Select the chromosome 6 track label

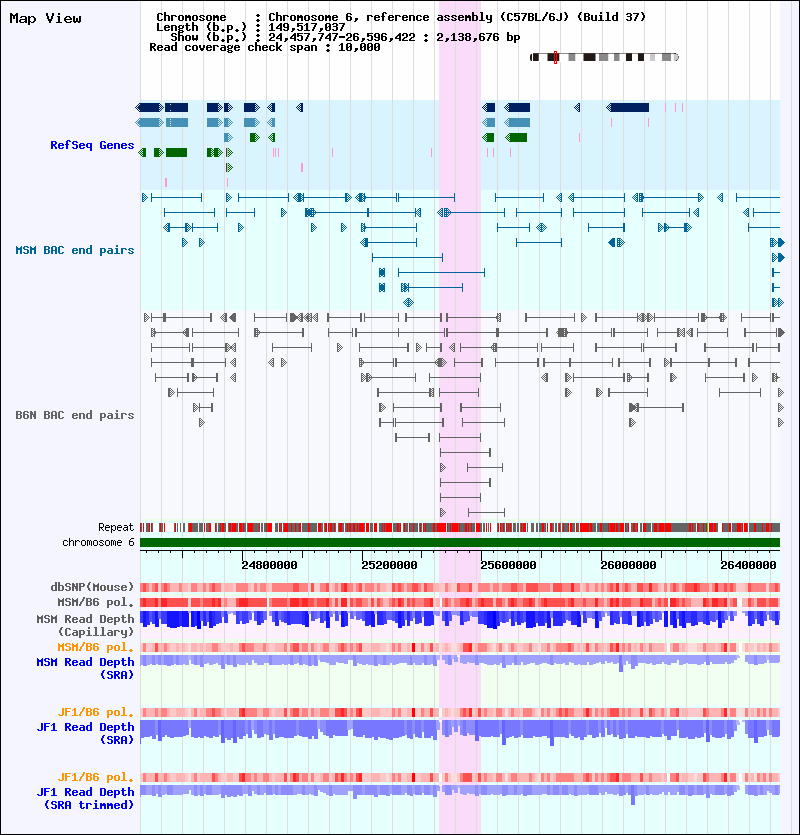click(99, 542)
